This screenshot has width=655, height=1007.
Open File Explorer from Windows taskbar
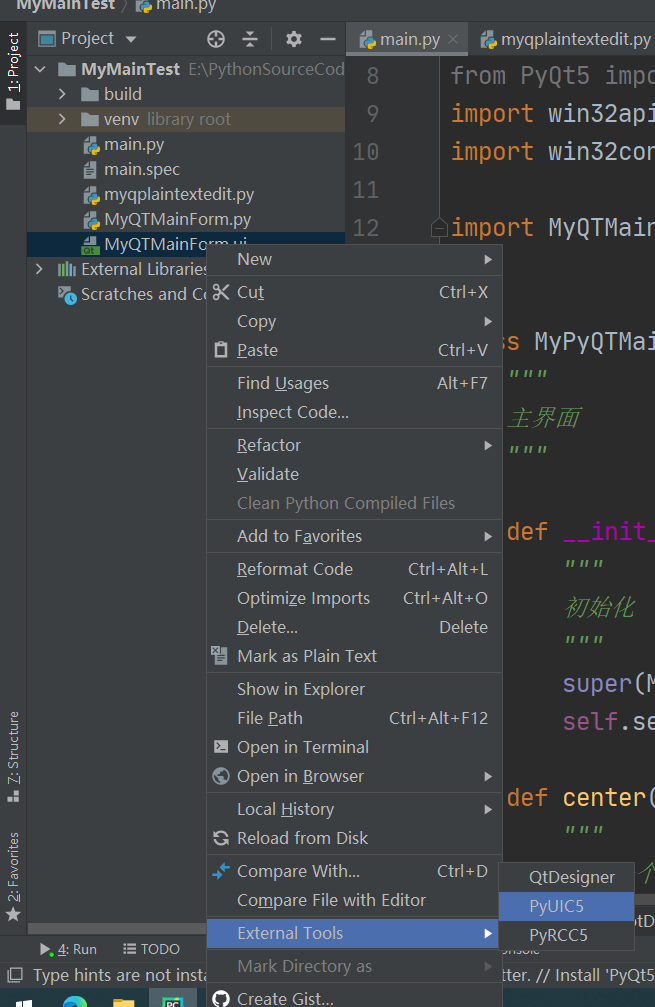click(123, 1001)
